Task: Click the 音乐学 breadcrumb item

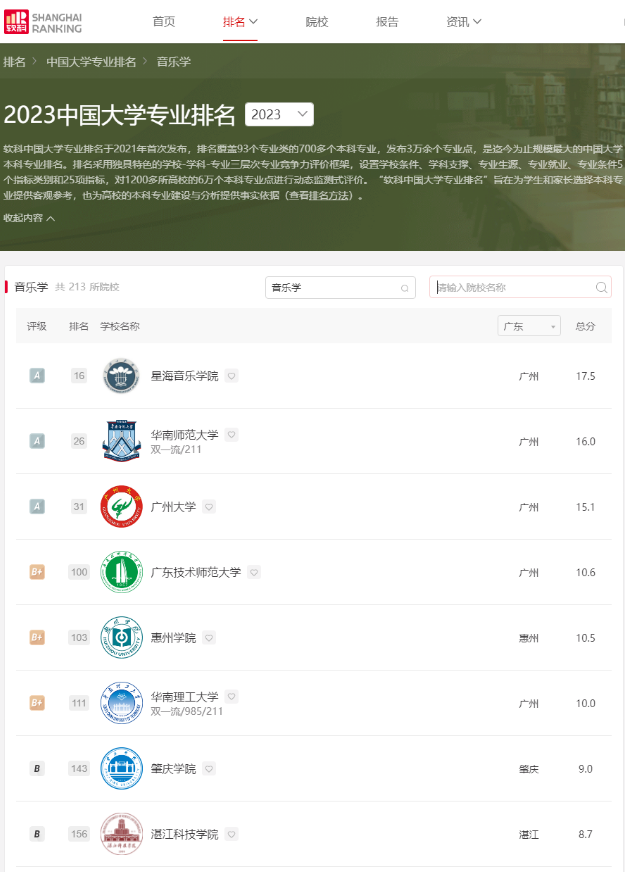Action: [173, 62]
